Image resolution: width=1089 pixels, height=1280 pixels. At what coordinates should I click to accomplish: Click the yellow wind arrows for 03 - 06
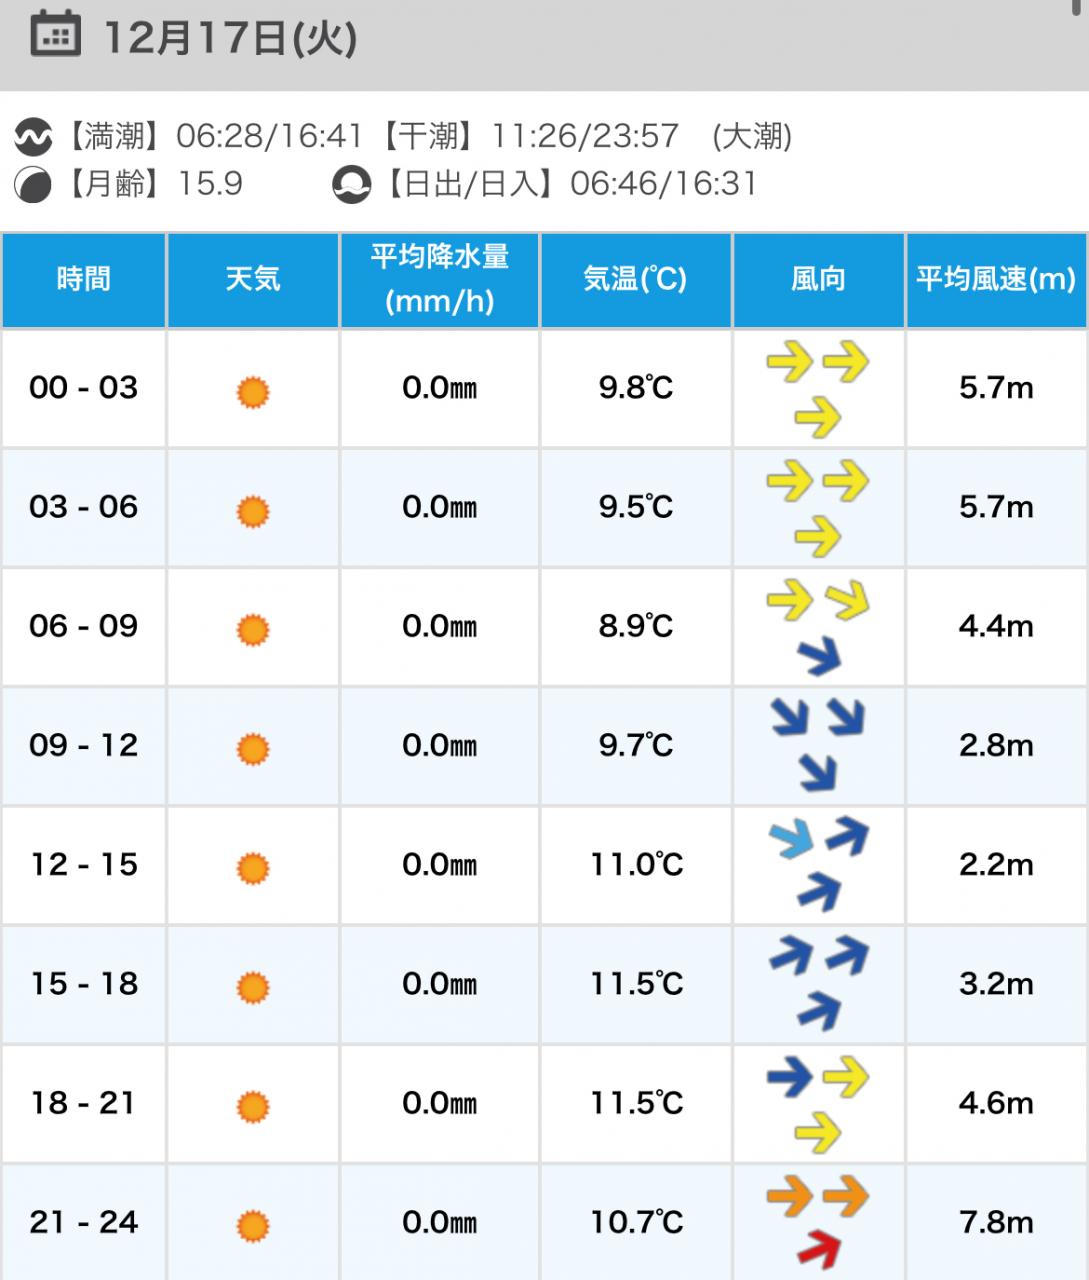[x=818, y=508]
